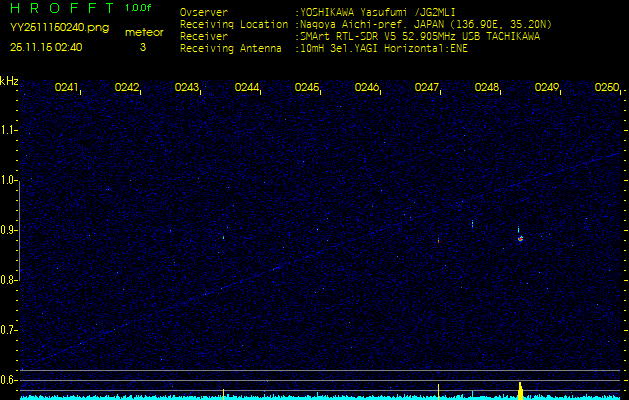629x400 pixels.
Task: Select the 0.7 kHz frequency label
Action: click(x=9, y=329)
